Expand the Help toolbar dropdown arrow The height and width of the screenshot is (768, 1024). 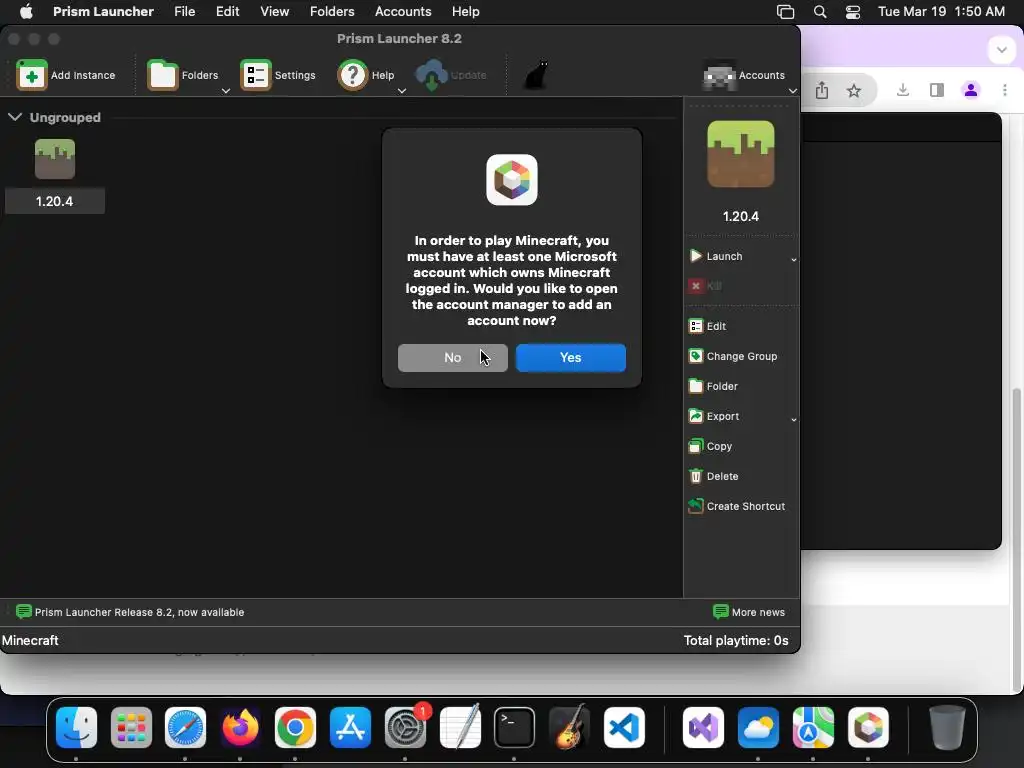coord(402,91)
